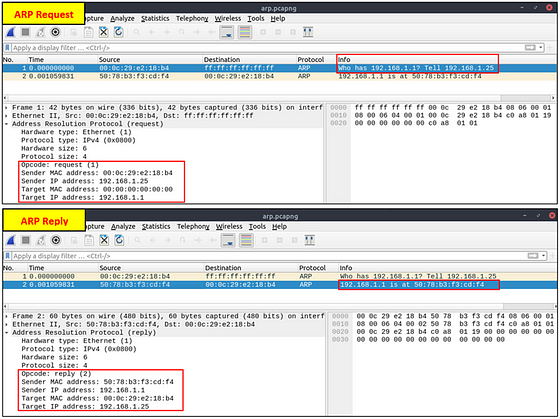Start capture shark fin icon in ARP Reply window
This screenshot has width=560, height=419.
click(11, 240)
